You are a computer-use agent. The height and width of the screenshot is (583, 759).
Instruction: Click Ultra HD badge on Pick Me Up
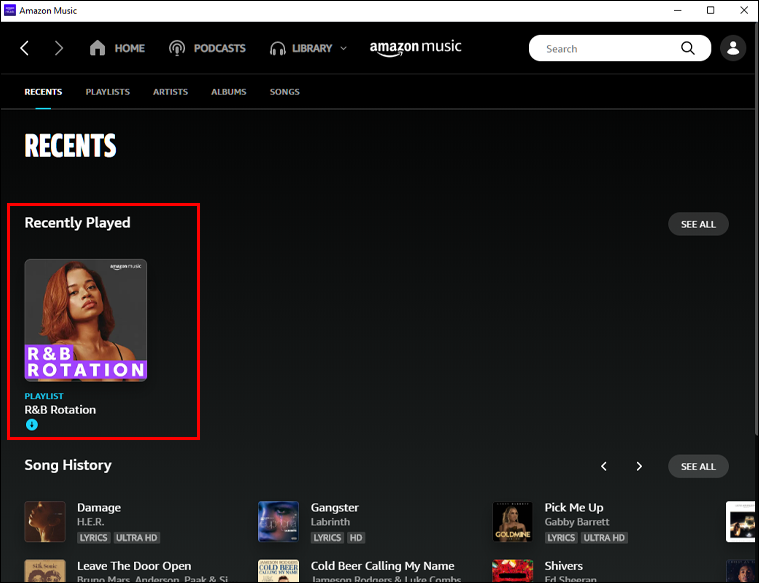click(x=604, y=537)
